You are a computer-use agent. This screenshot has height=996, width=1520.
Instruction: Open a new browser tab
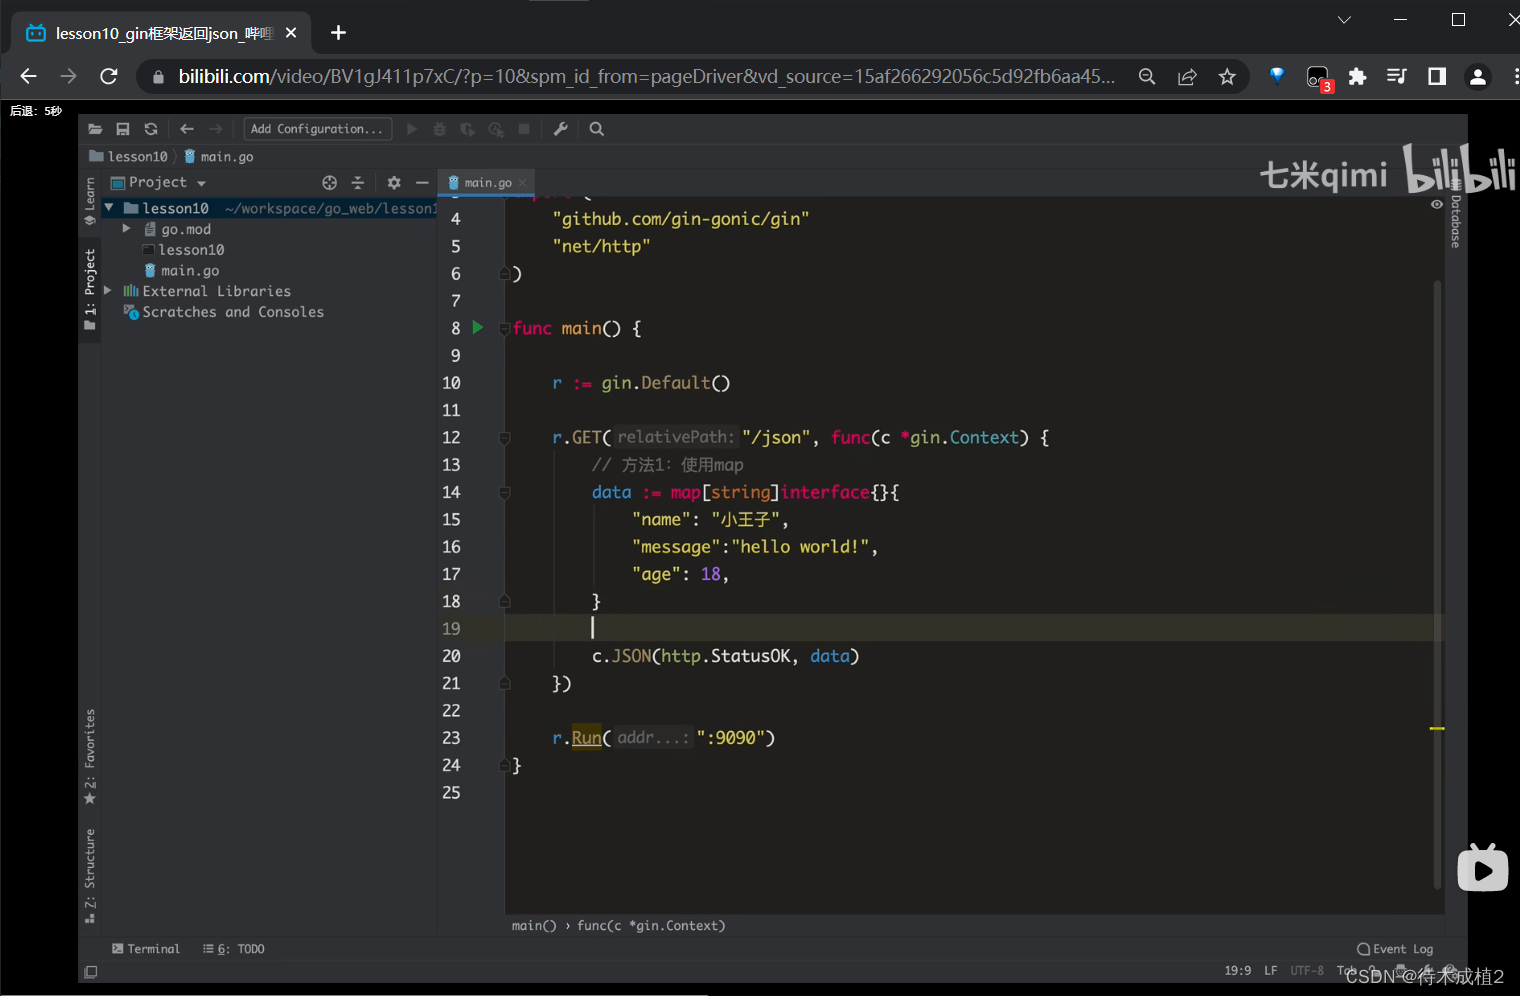(338, 33)
